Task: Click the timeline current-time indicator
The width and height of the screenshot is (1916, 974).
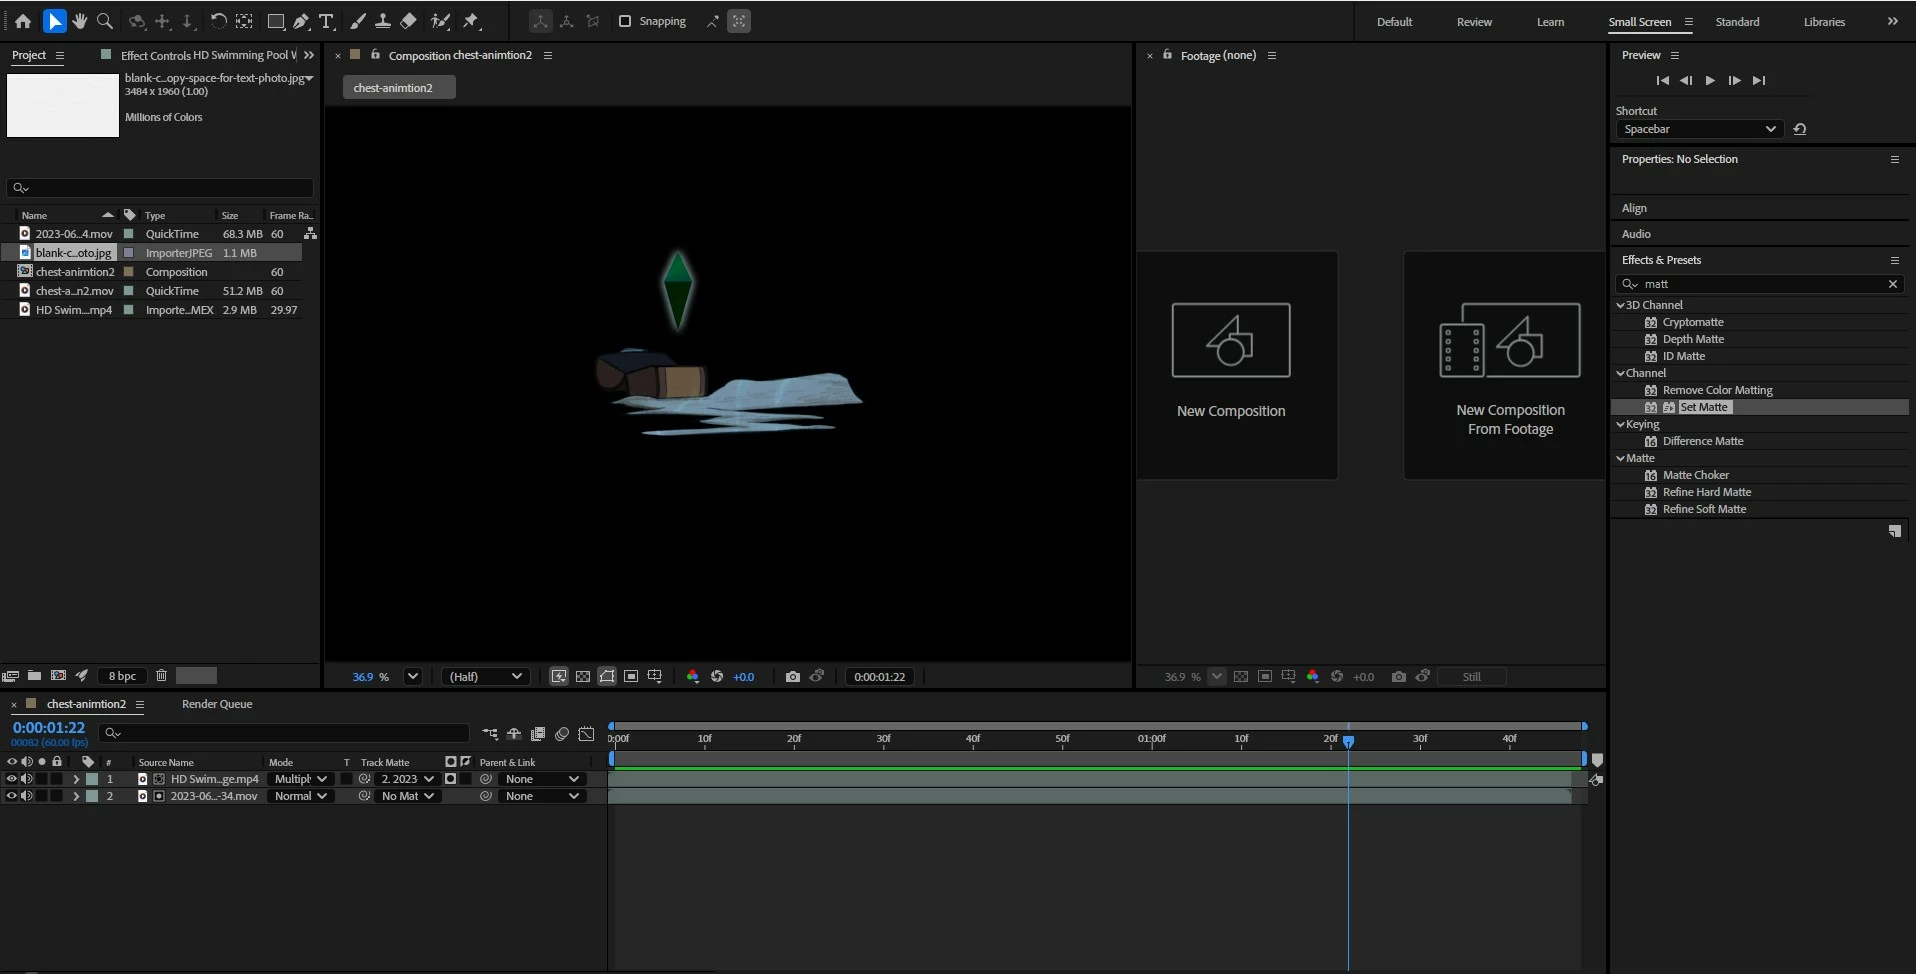Action: (x=1348, y=741)
